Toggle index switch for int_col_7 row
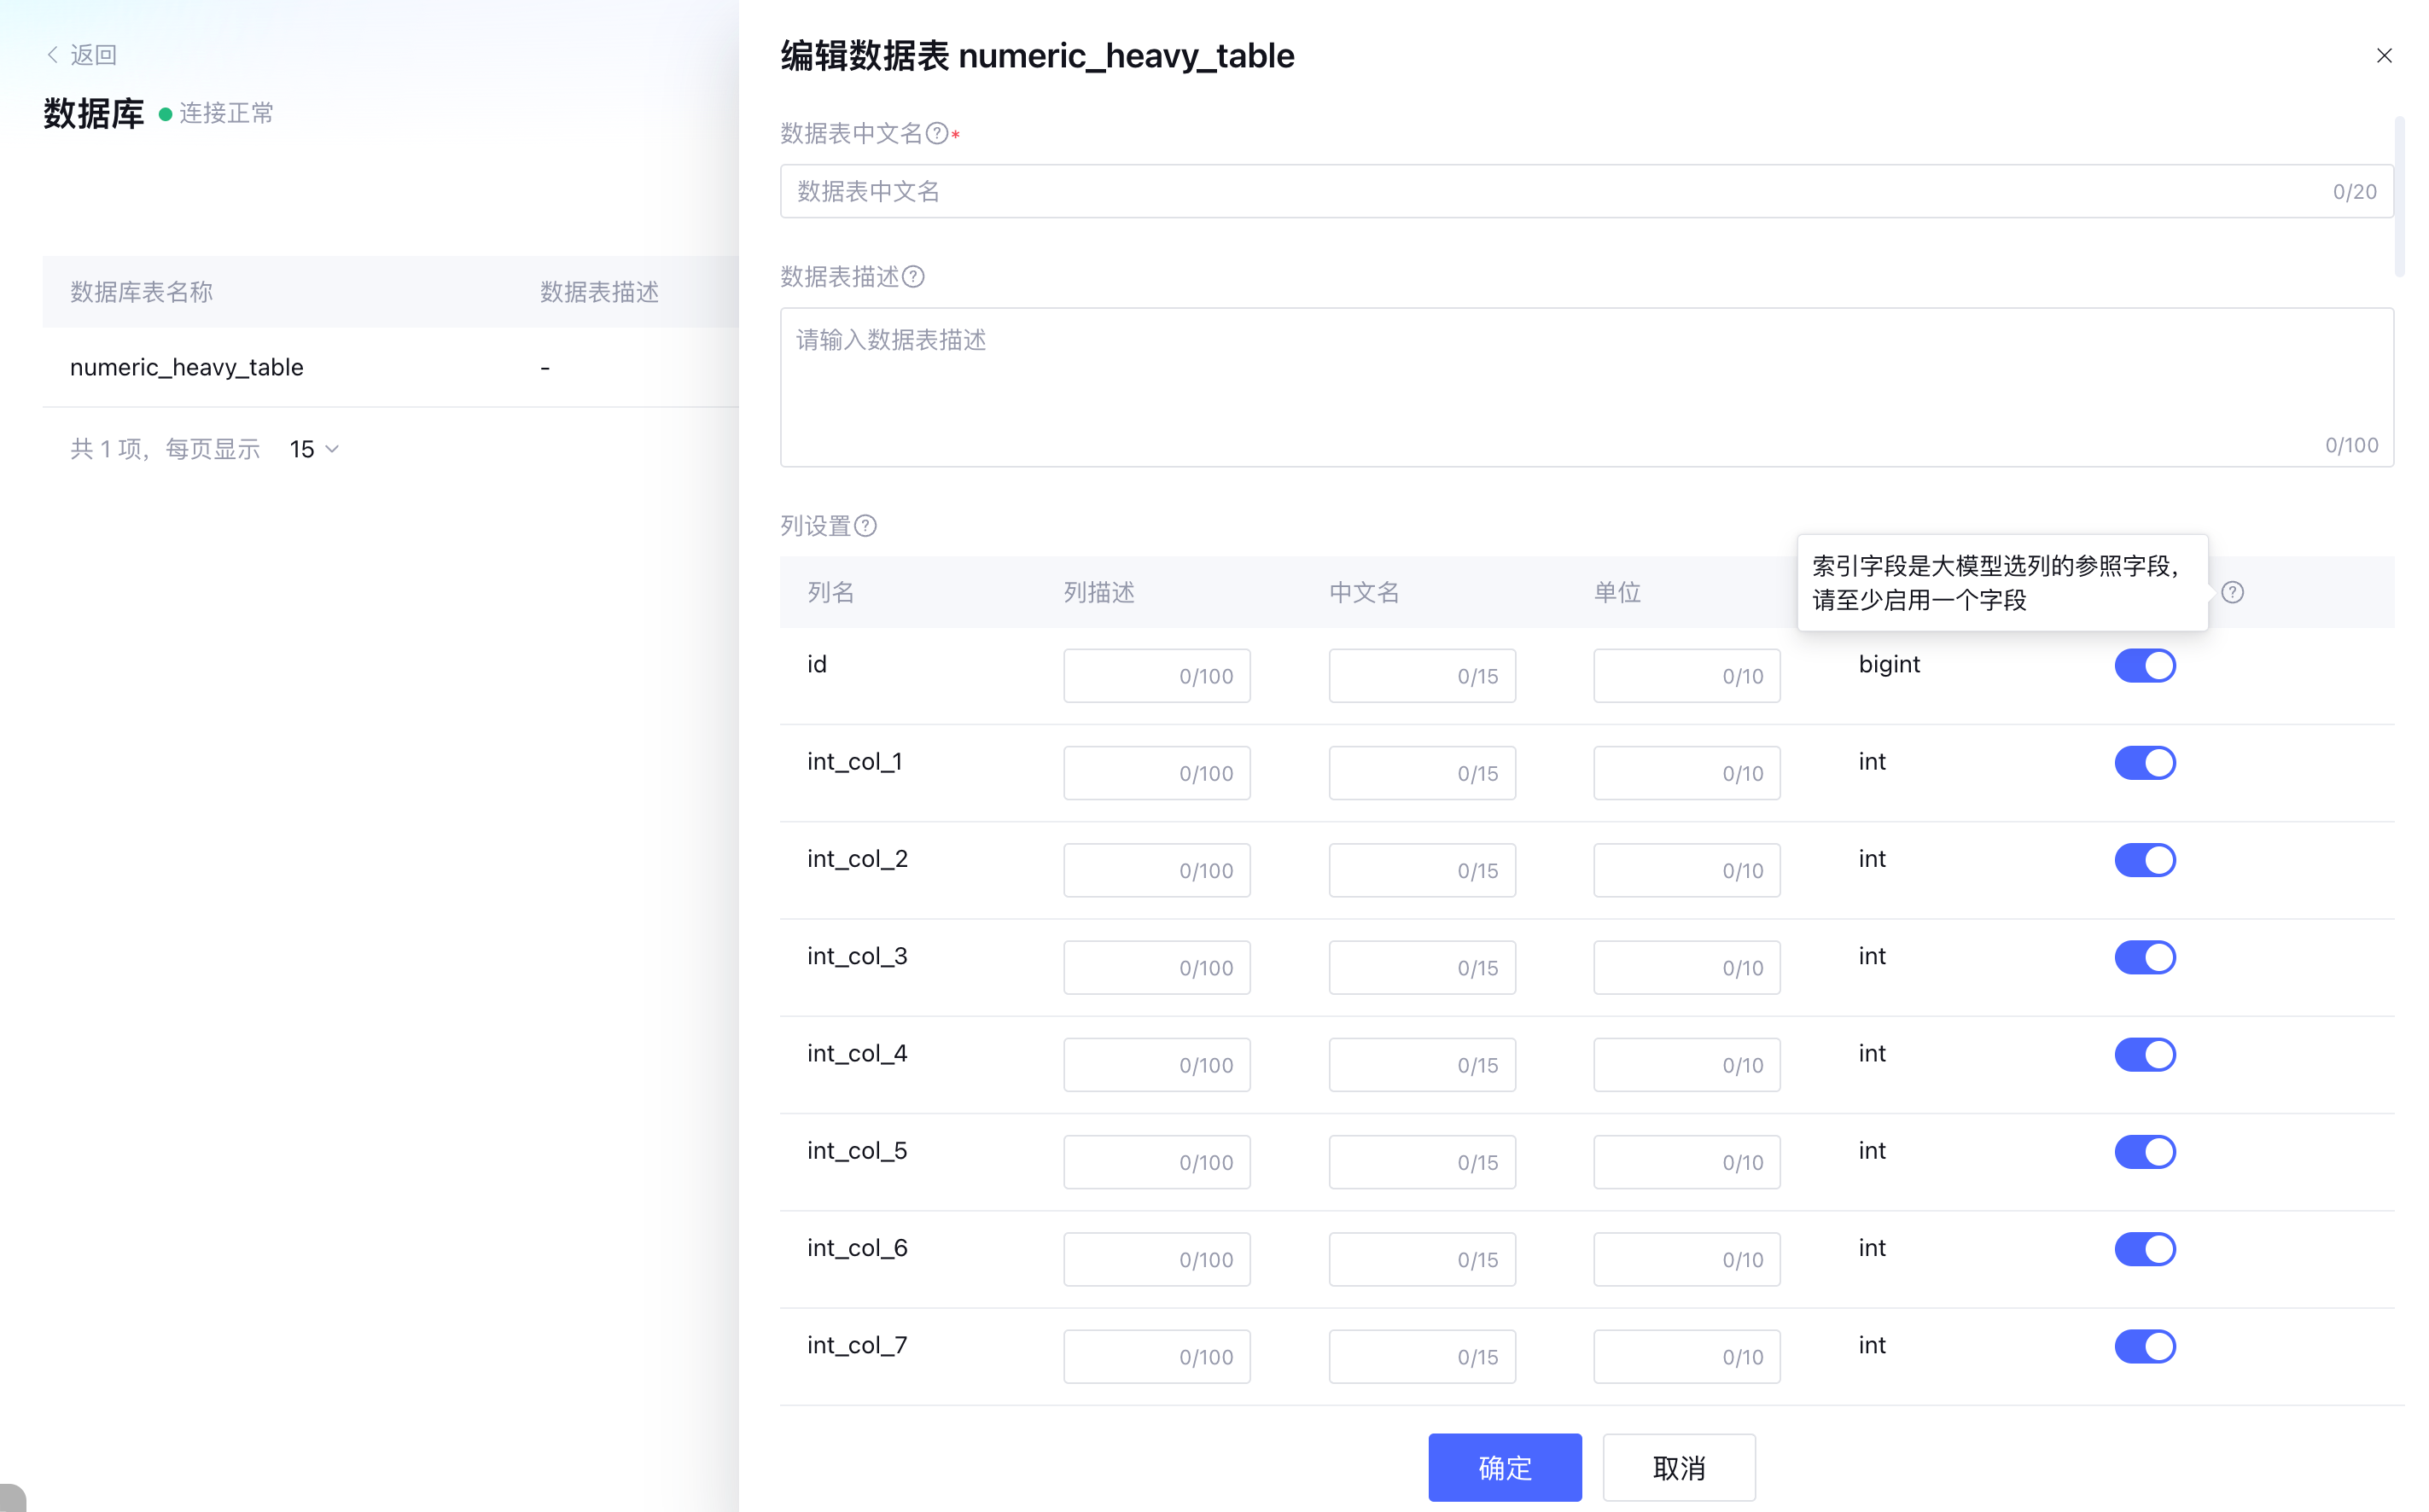This screenshot has height=1512, width=2429. pyautogui.click(x=2144, y=1346)
